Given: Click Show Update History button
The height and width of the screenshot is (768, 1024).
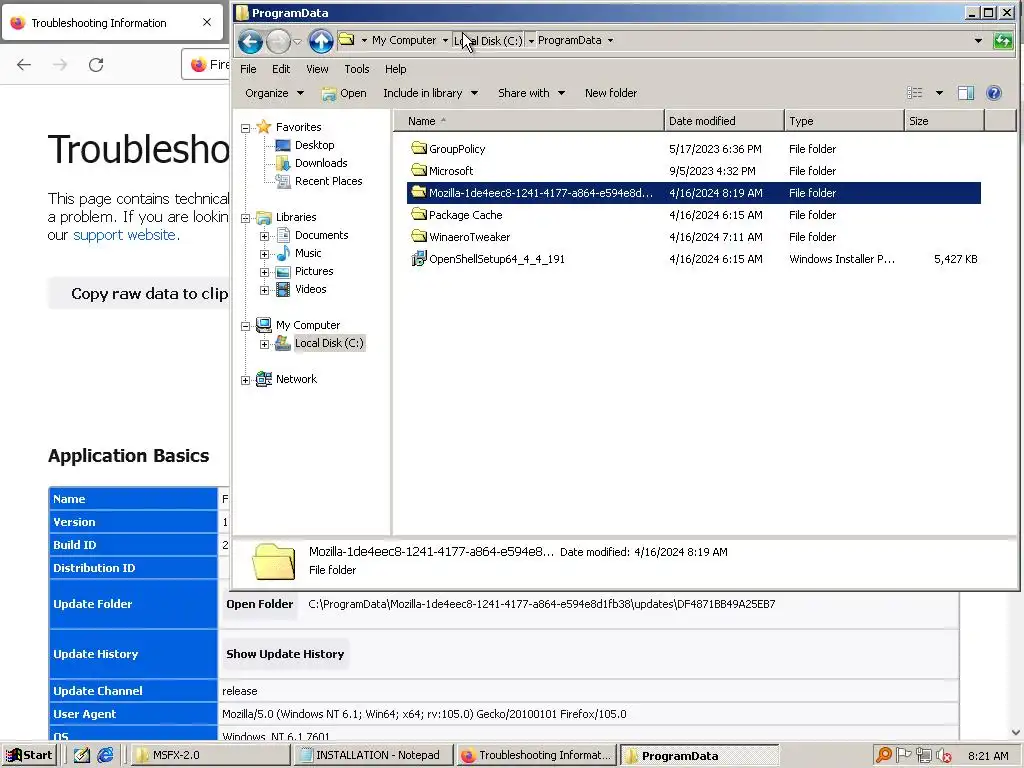Looking at the screenshot, I should point(285,654).
